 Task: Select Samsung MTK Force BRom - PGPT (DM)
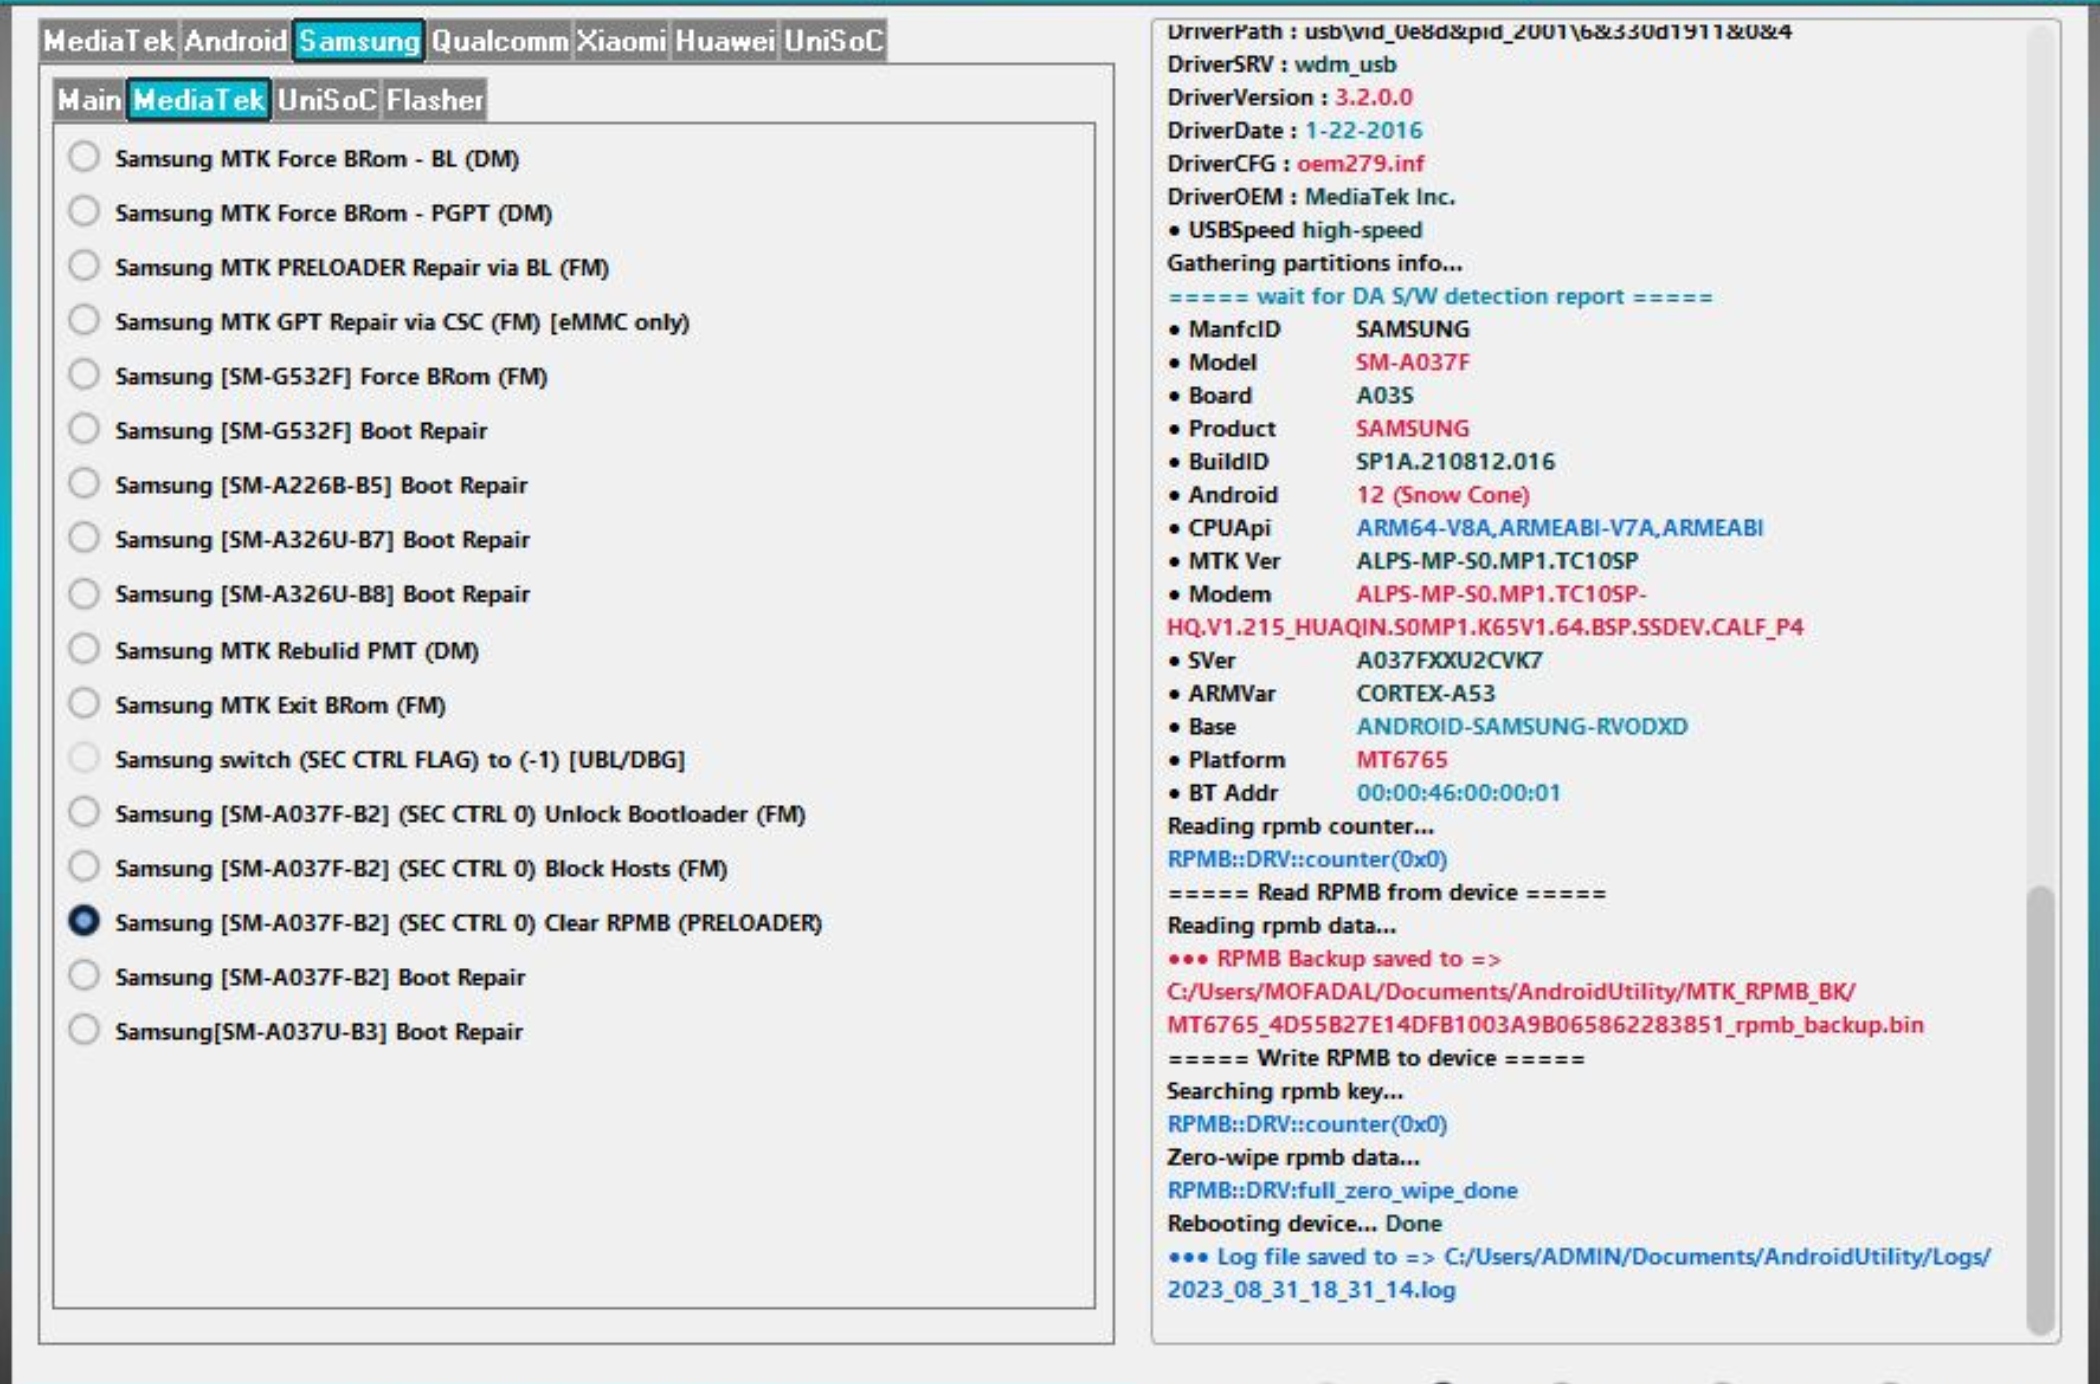(84, 212)
